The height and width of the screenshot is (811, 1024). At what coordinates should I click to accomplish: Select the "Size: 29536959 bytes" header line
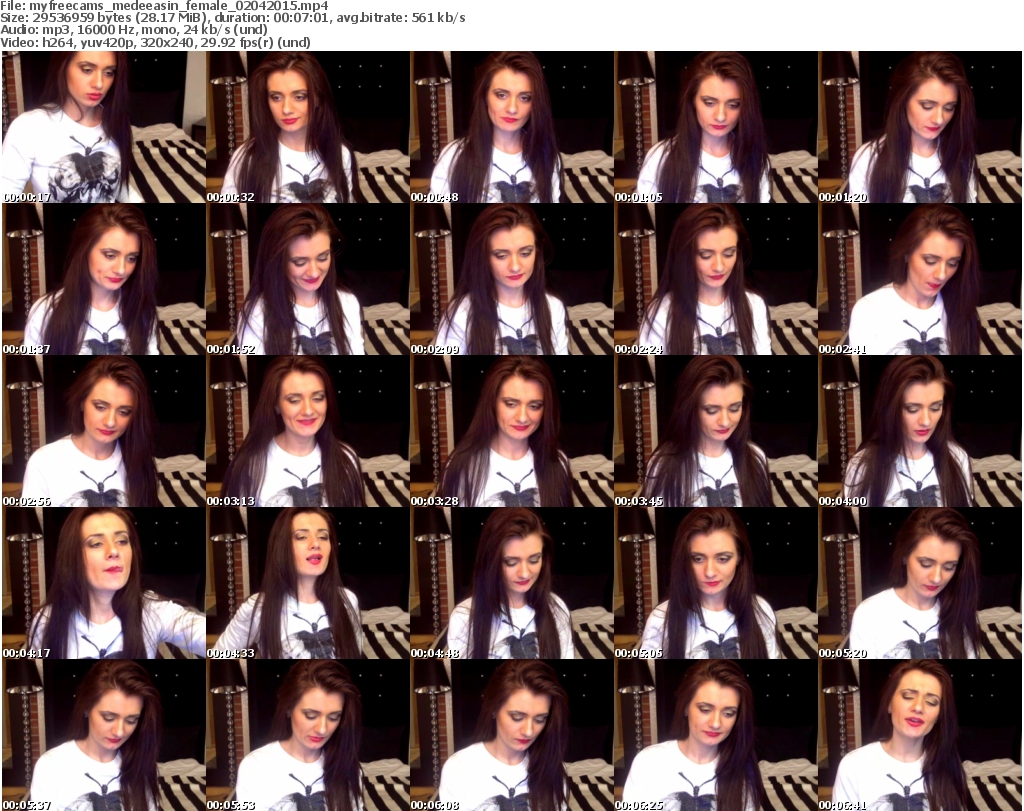(232, 18)
